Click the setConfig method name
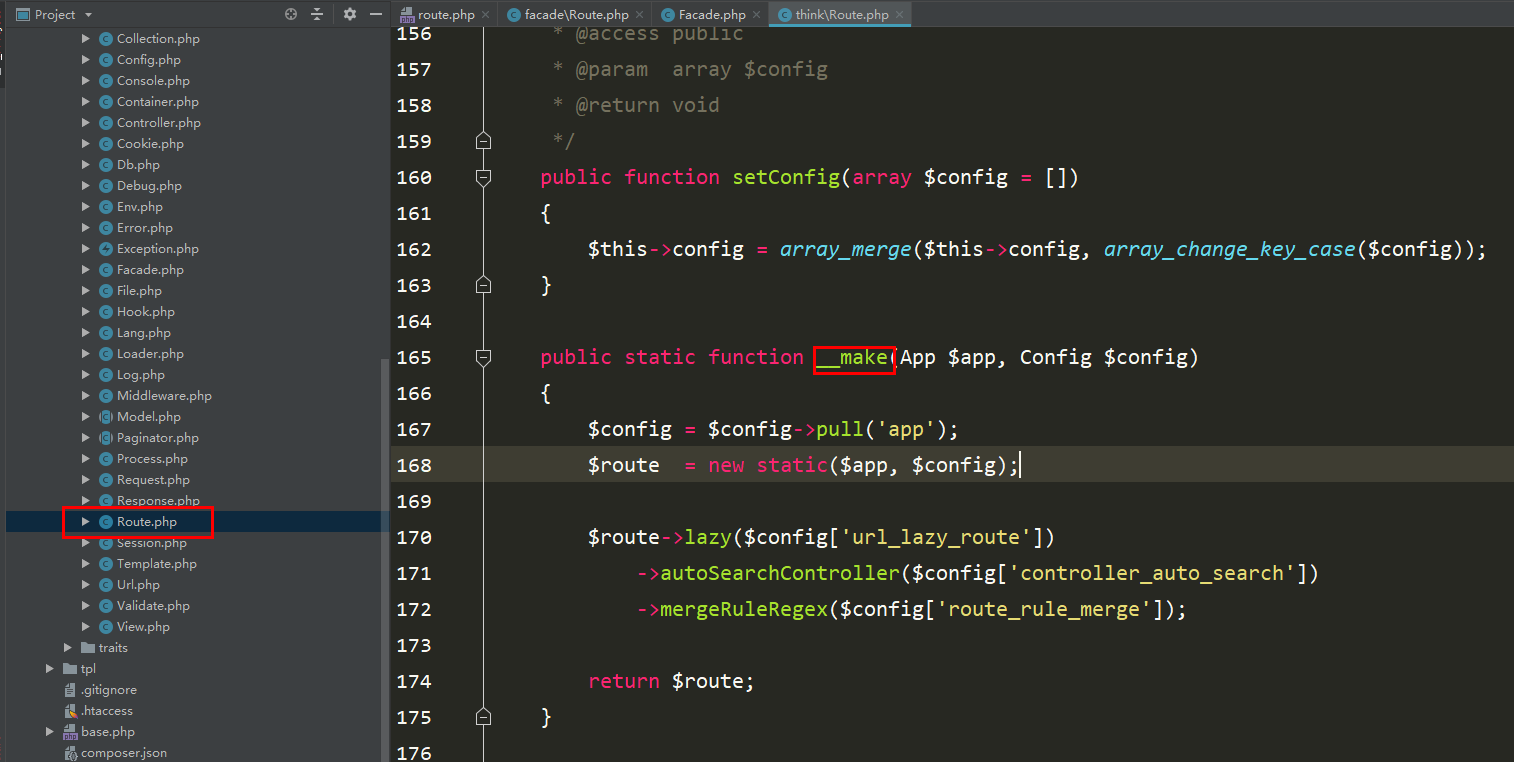The width and height of the screenshot is (1514, 762). (x=786, y=178)
